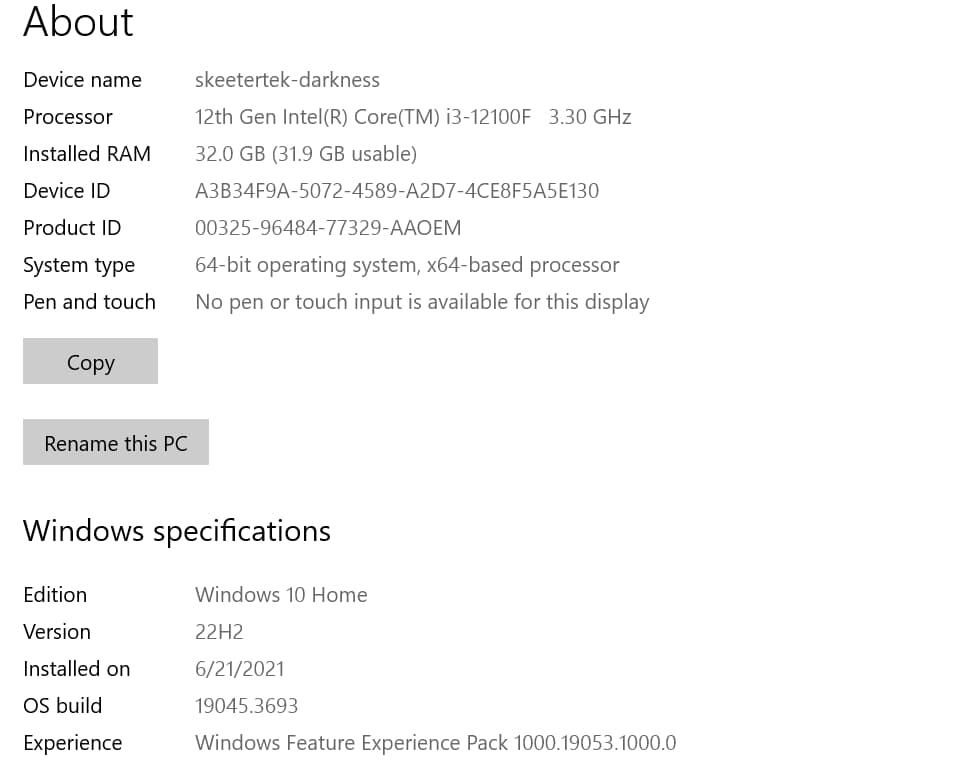The width and height of the screenshot is (957, 770).
Task: Click the System type value 64-bit operating system
Action: tap(407, 265)
